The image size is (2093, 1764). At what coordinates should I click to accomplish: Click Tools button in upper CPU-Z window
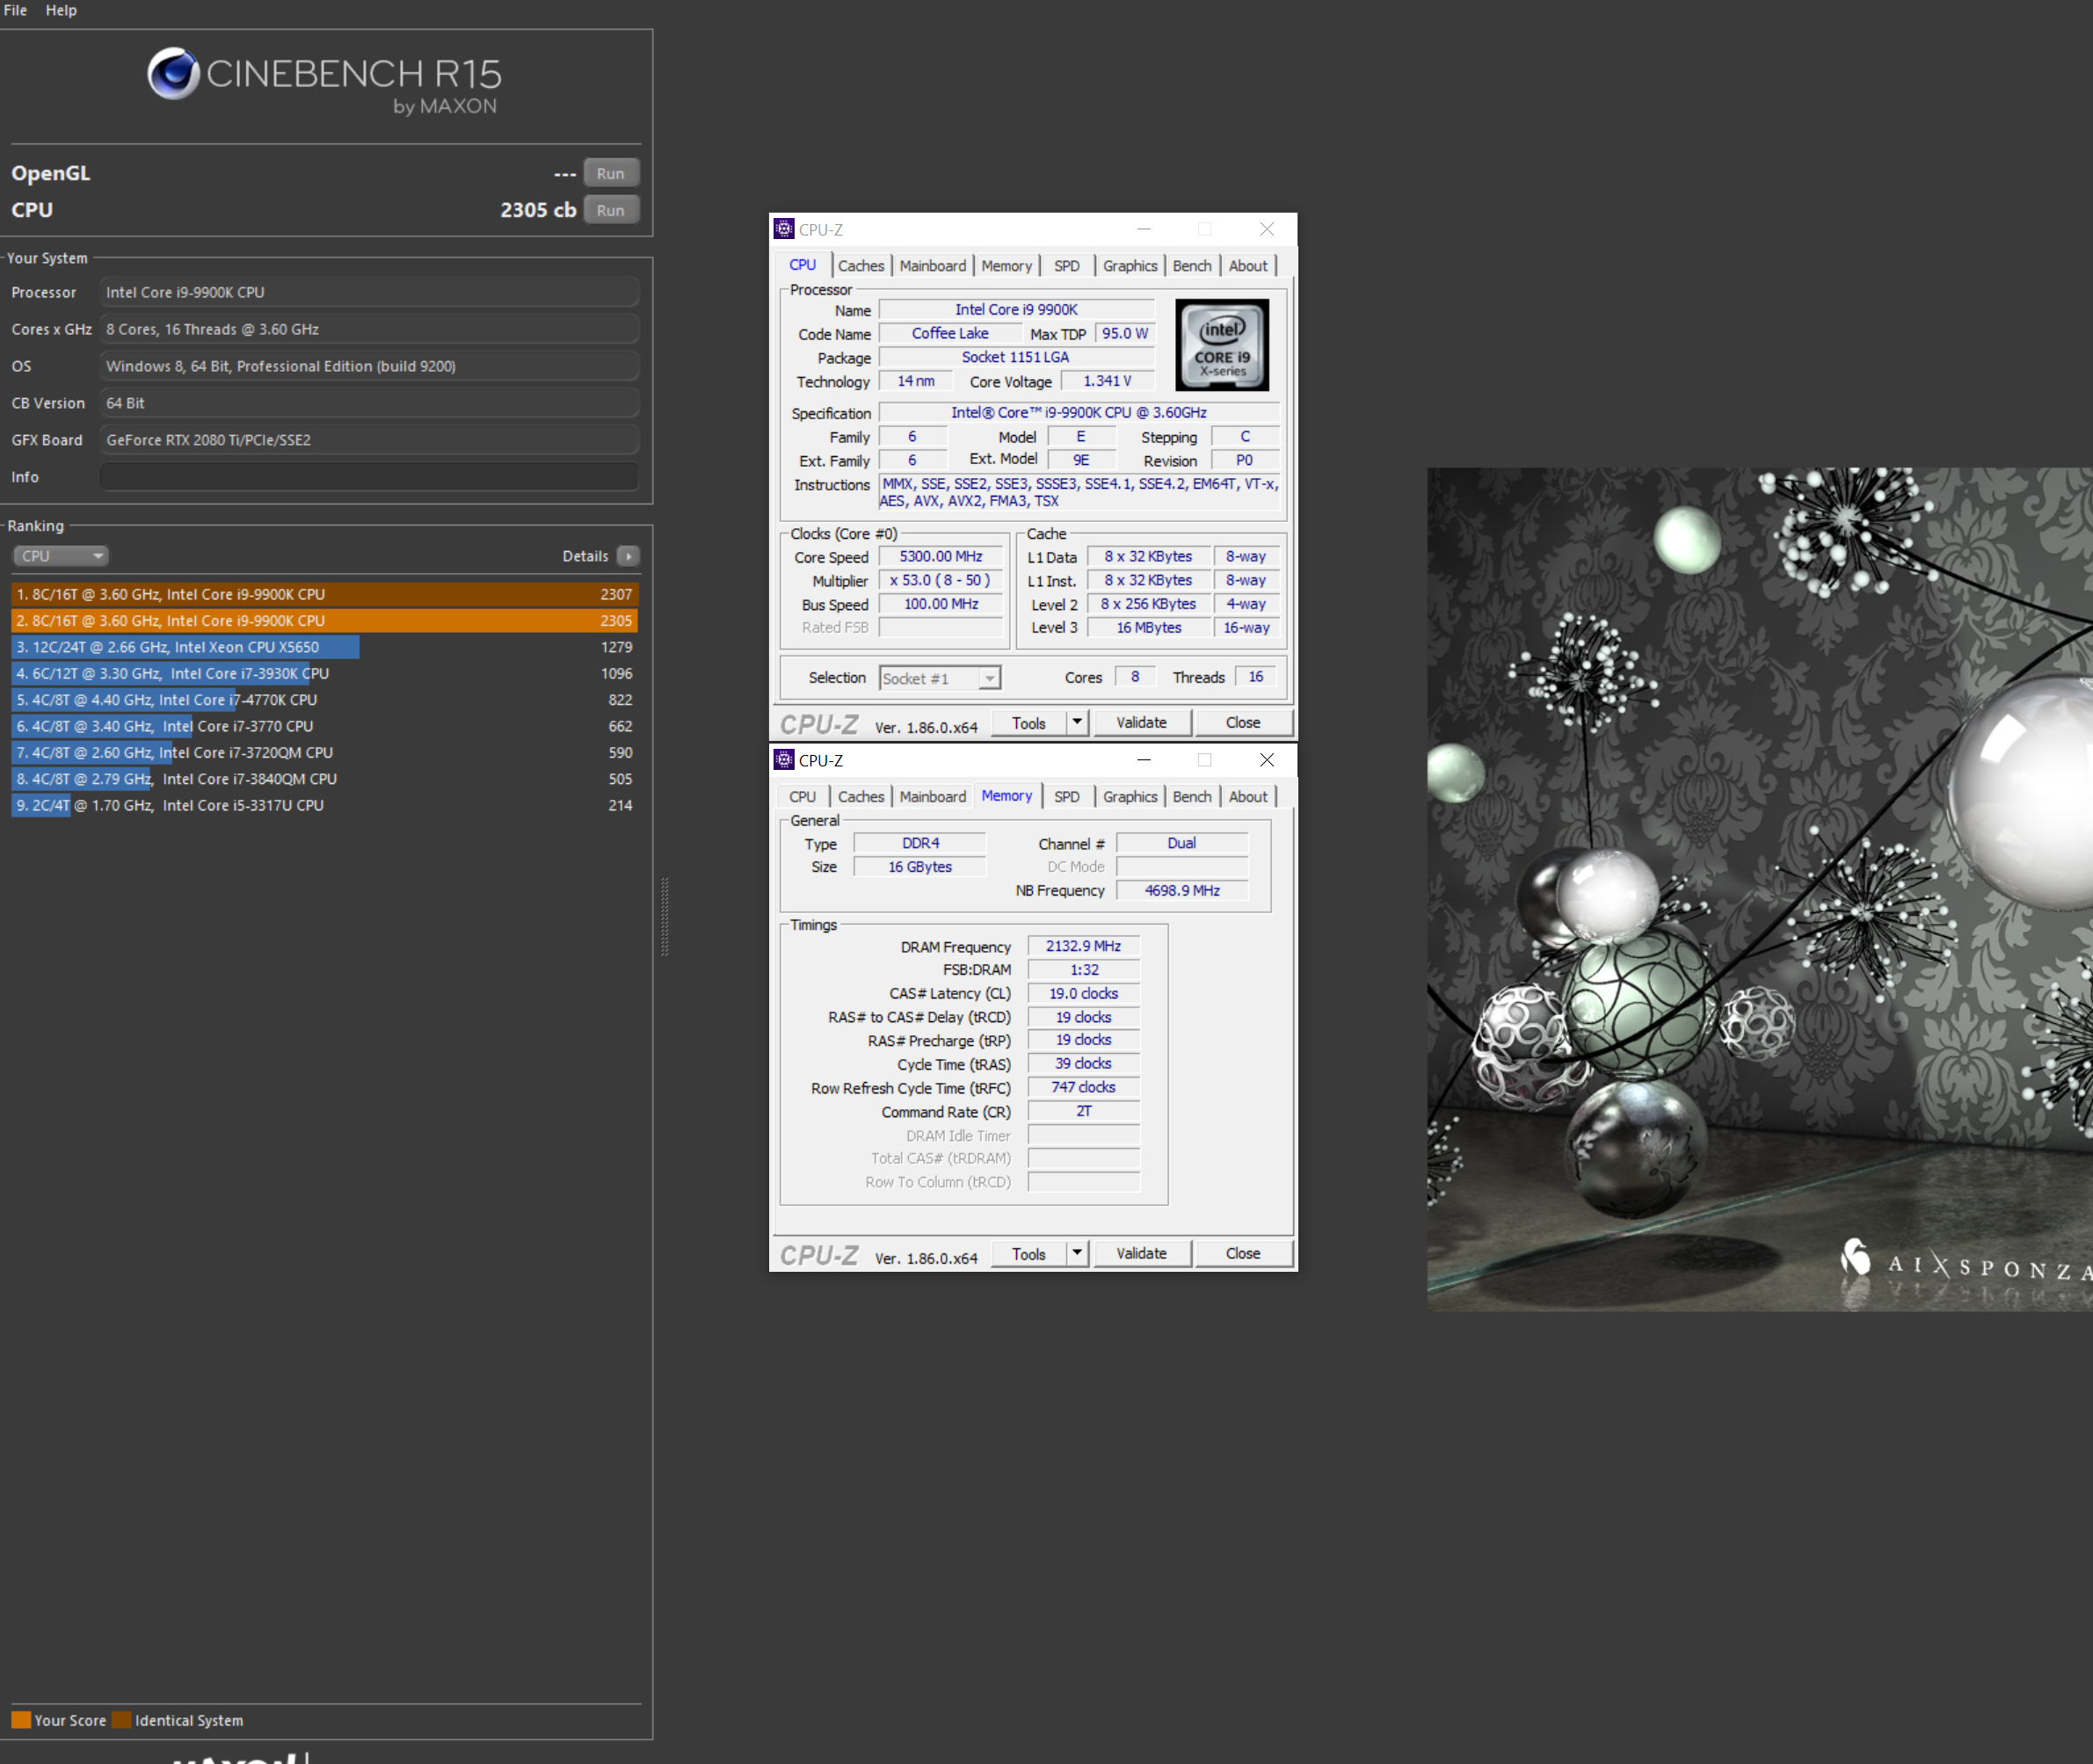(x=1029, y=723)
